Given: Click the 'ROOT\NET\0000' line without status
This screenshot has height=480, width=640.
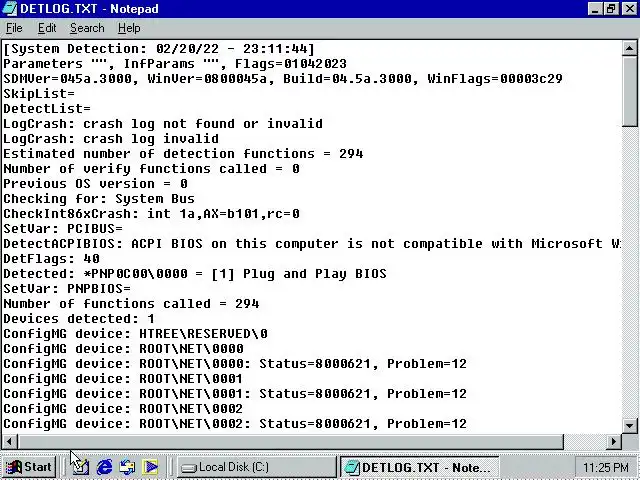Looking at the screenshot, I should (x=123, y=349).
